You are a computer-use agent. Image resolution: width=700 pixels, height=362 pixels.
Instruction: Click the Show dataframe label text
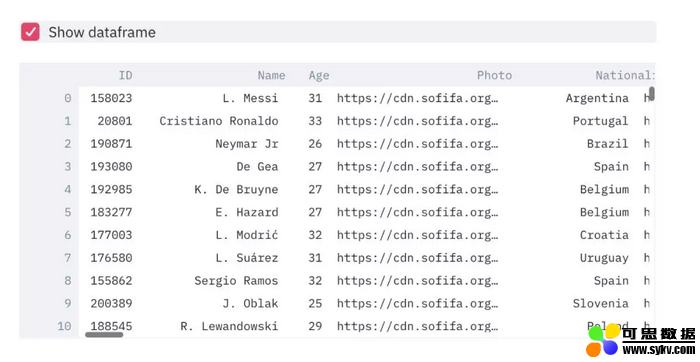click(x=102, y=32)
